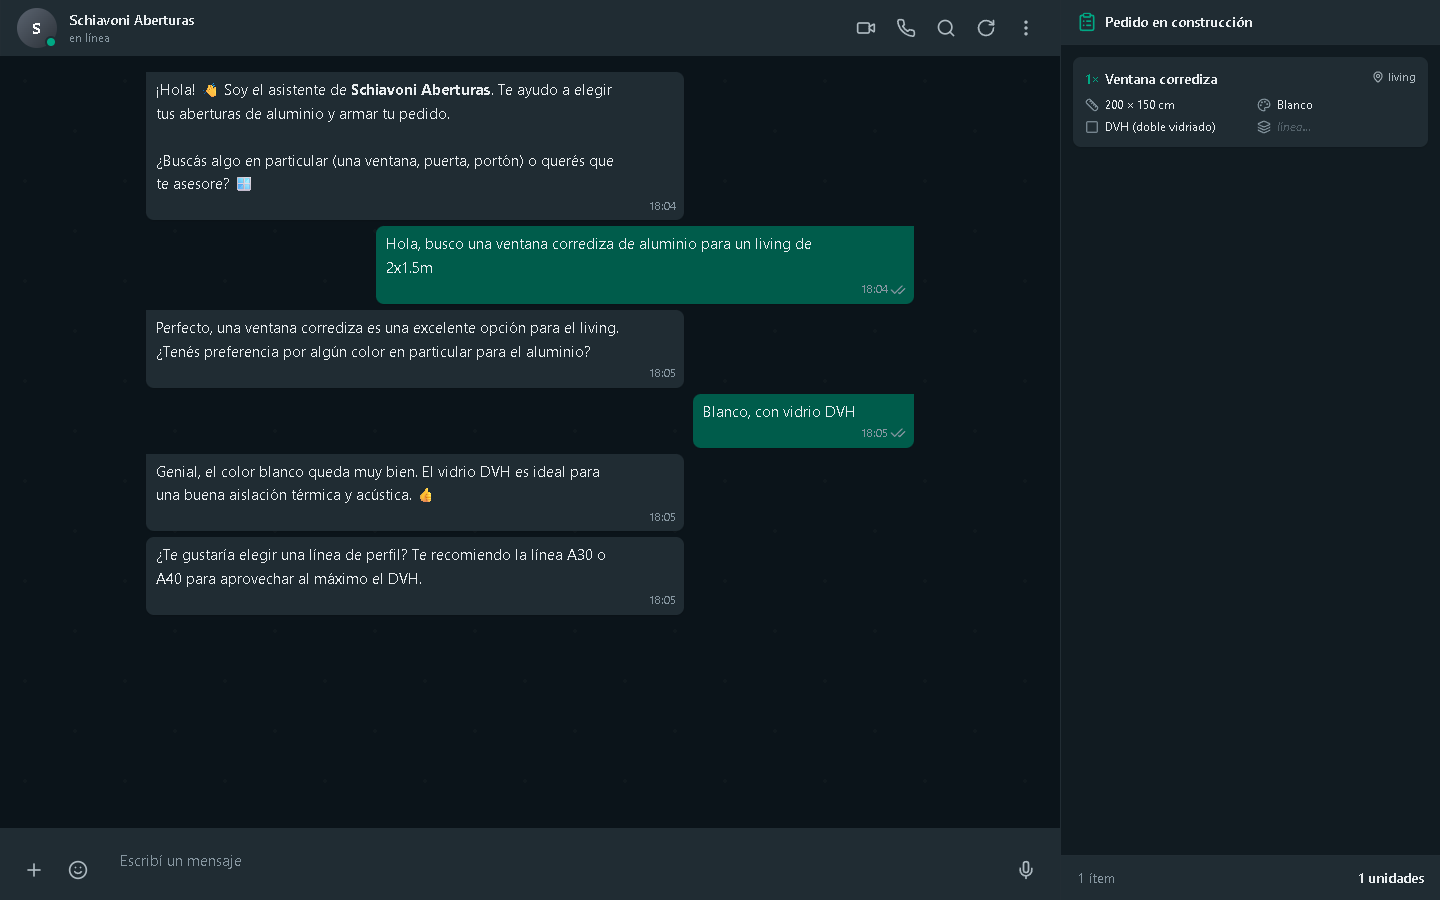This screenshot has width=1440, height=900.
Task: Click the 1 unidades total label
Action: (1391, 878)
